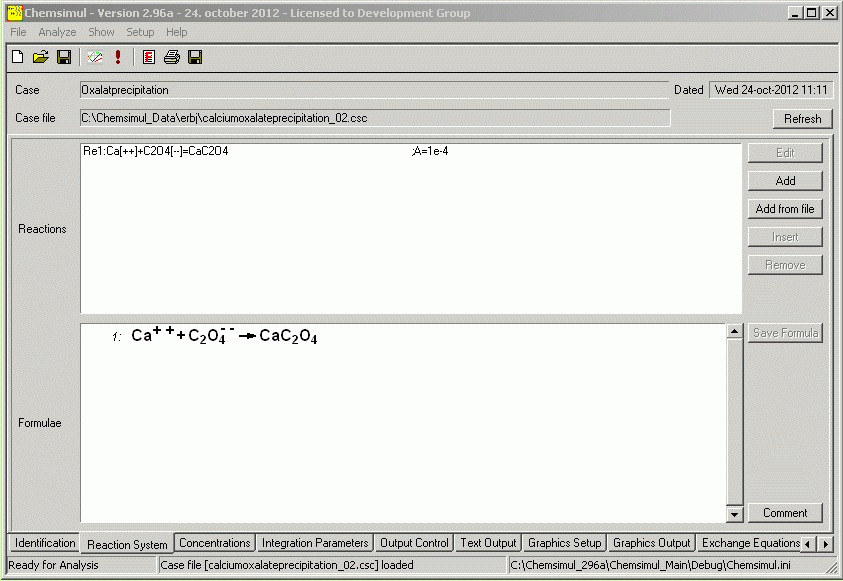This screenshot has height=581, width=843.
Task: Click the right arrow to scroll the tabs
Action: (826, 544)
